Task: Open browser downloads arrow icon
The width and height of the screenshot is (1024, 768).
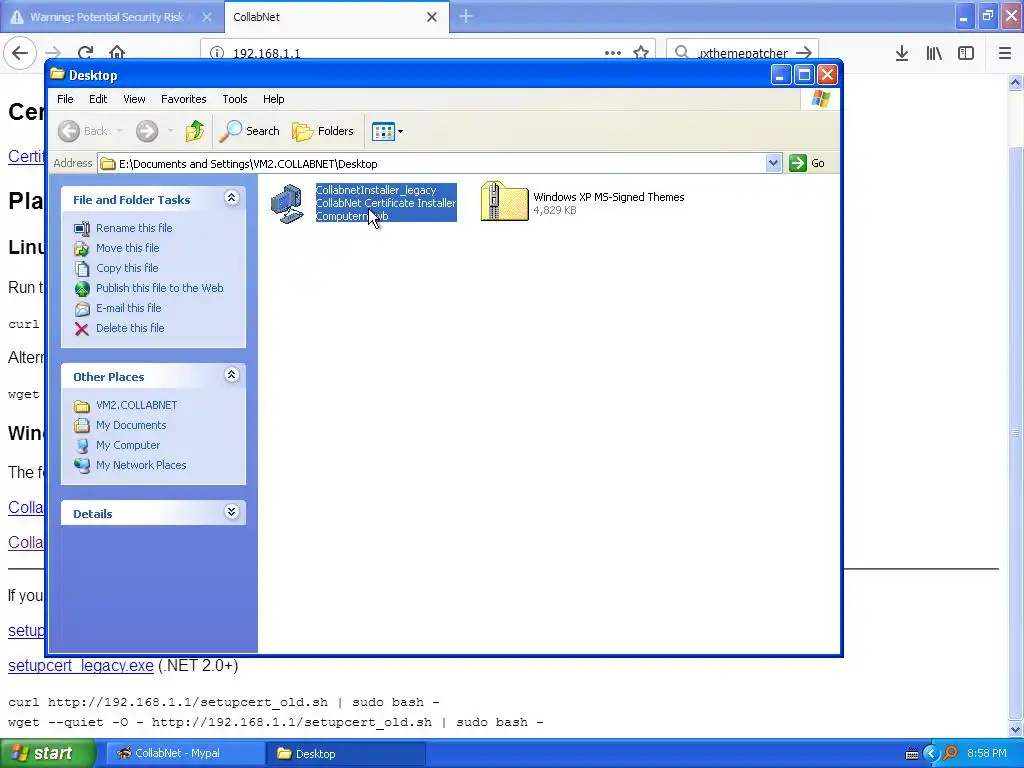Action: pos(902,53)
